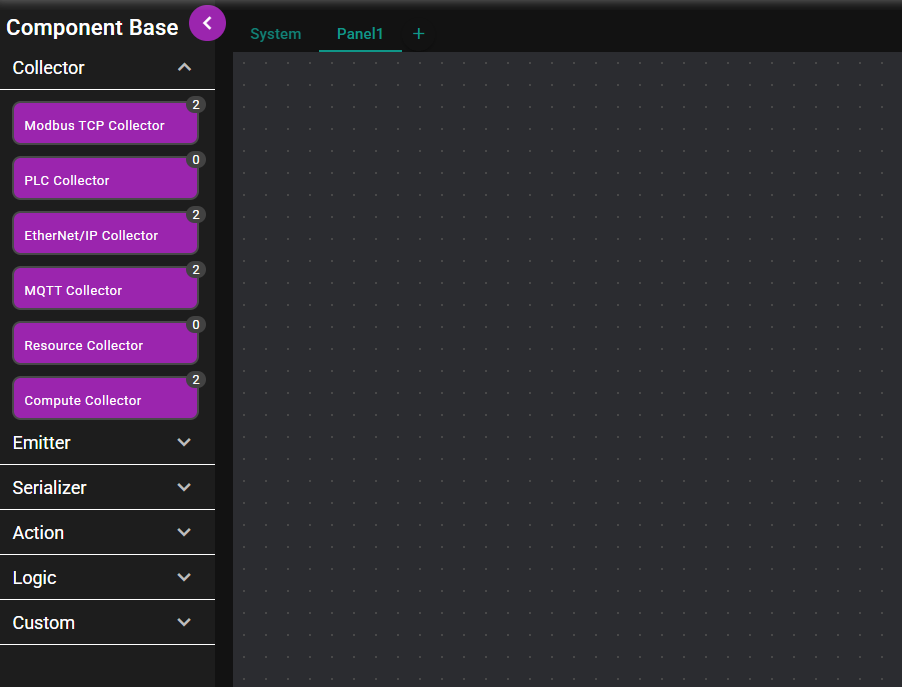Expand the Custom section
902x687 pixels.
point(184,622)
